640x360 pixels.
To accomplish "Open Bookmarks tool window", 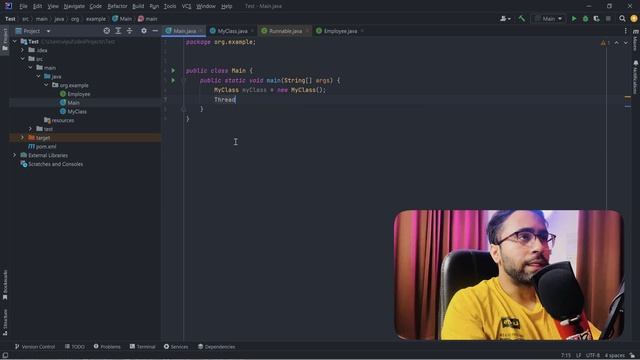I will point(5,285).
